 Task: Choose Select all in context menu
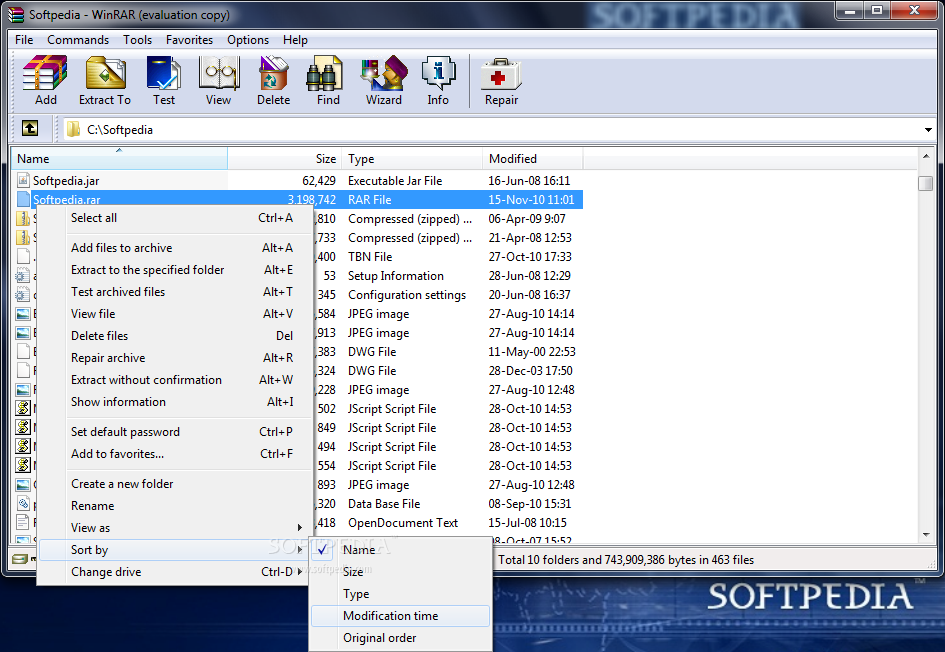click(175, 218)
